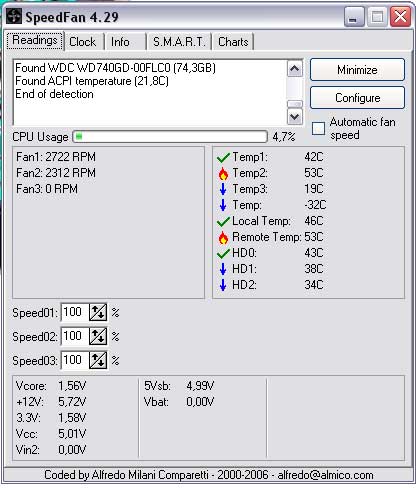
Task: Open the S.M.A.R.T. tab
Action: [179, 42]
